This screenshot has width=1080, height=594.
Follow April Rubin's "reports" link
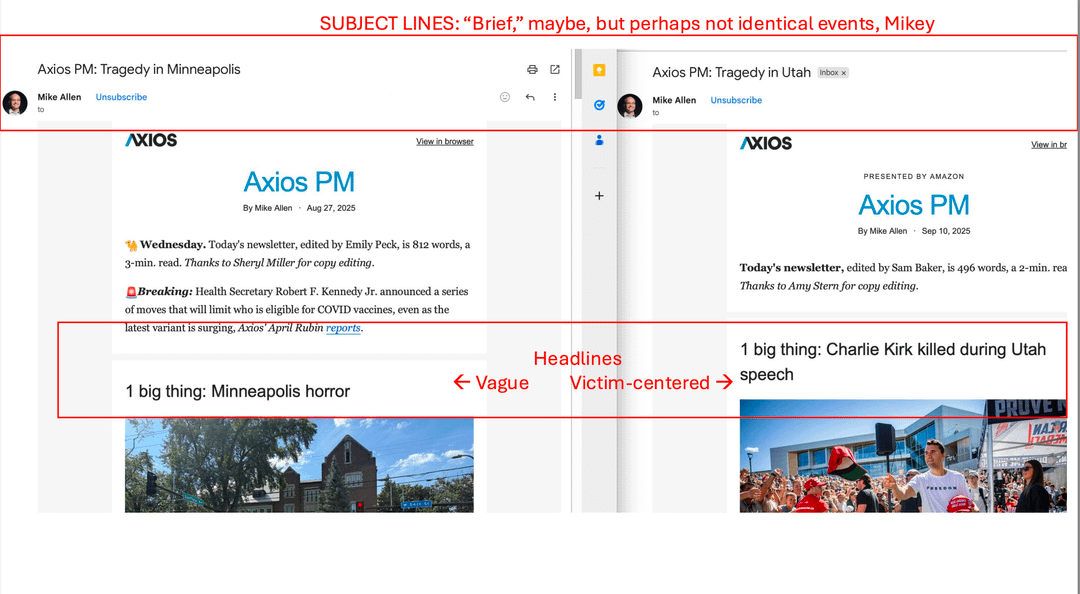(343, 328)
